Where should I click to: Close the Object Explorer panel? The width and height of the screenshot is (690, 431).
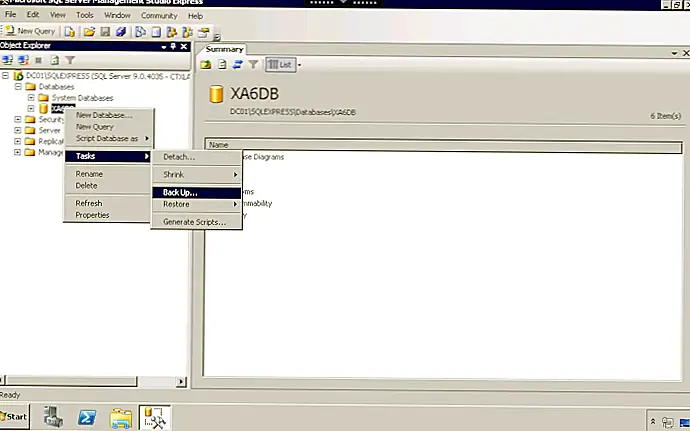click(184, 46)
